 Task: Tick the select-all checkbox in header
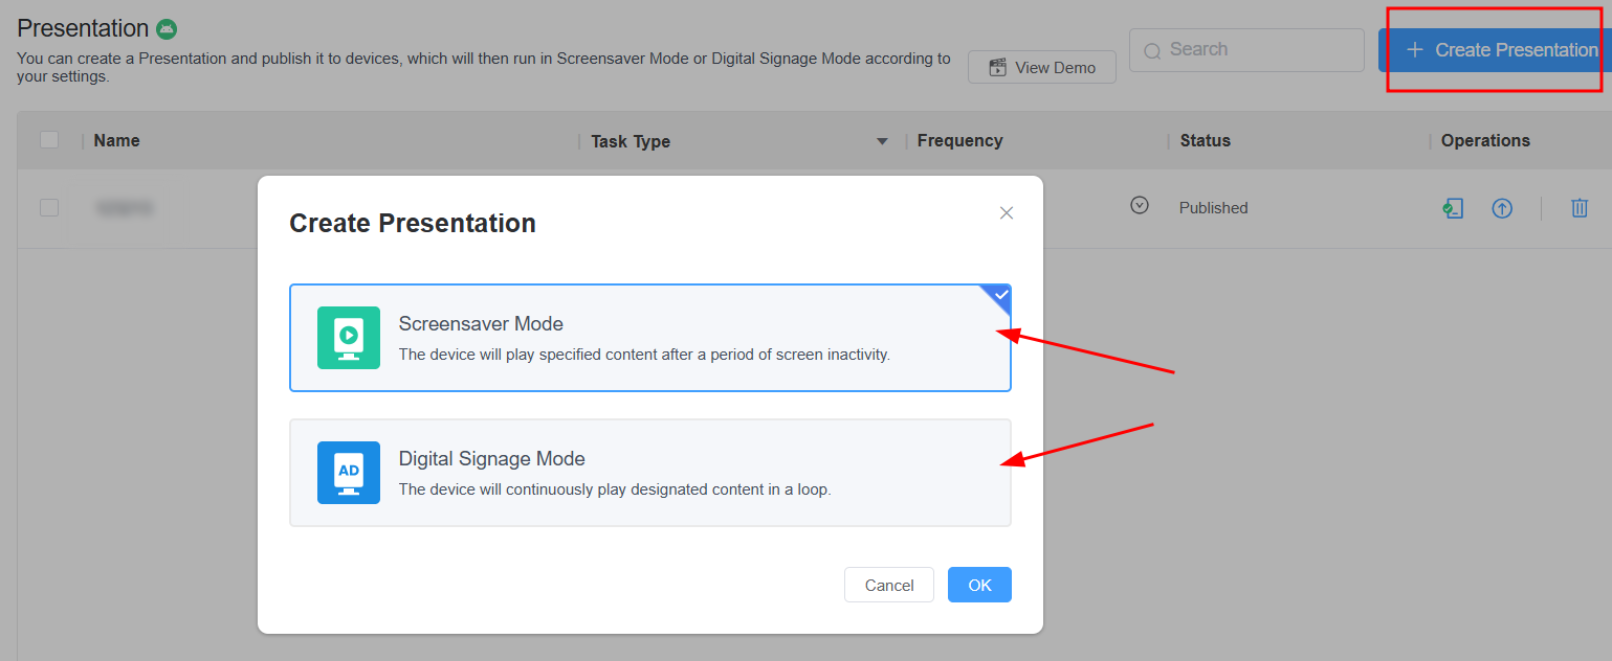(x=49, y=140)
